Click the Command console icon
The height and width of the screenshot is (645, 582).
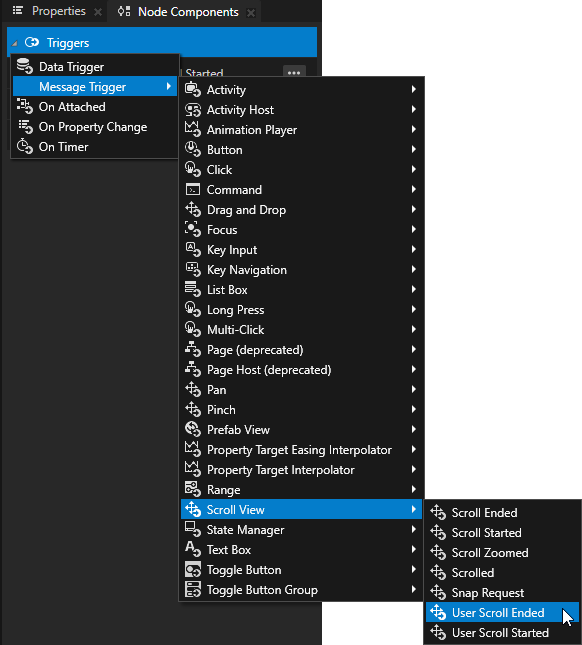[192, 189]
